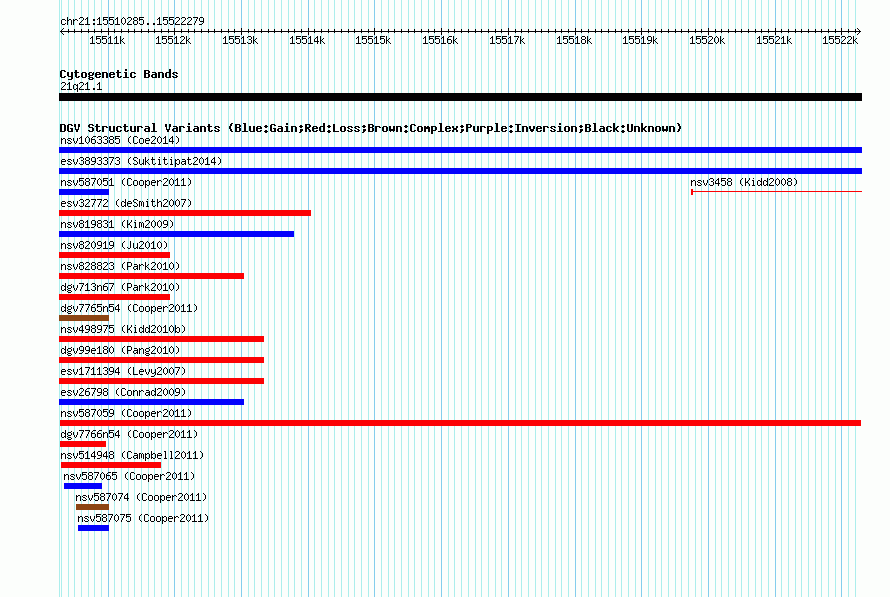890x597 pixels.
Task: Click the 15512k ruler tick label
Action: point(173,40)
